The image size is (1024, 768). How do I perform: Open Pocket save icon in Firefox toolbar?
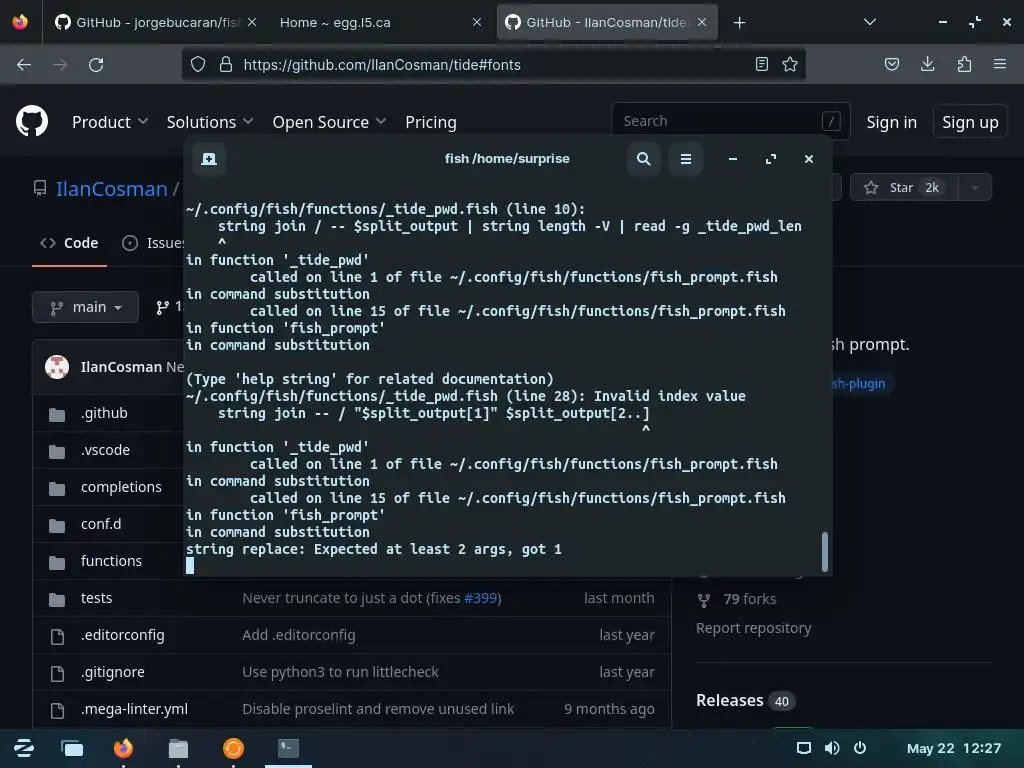(x=891, y=64)
